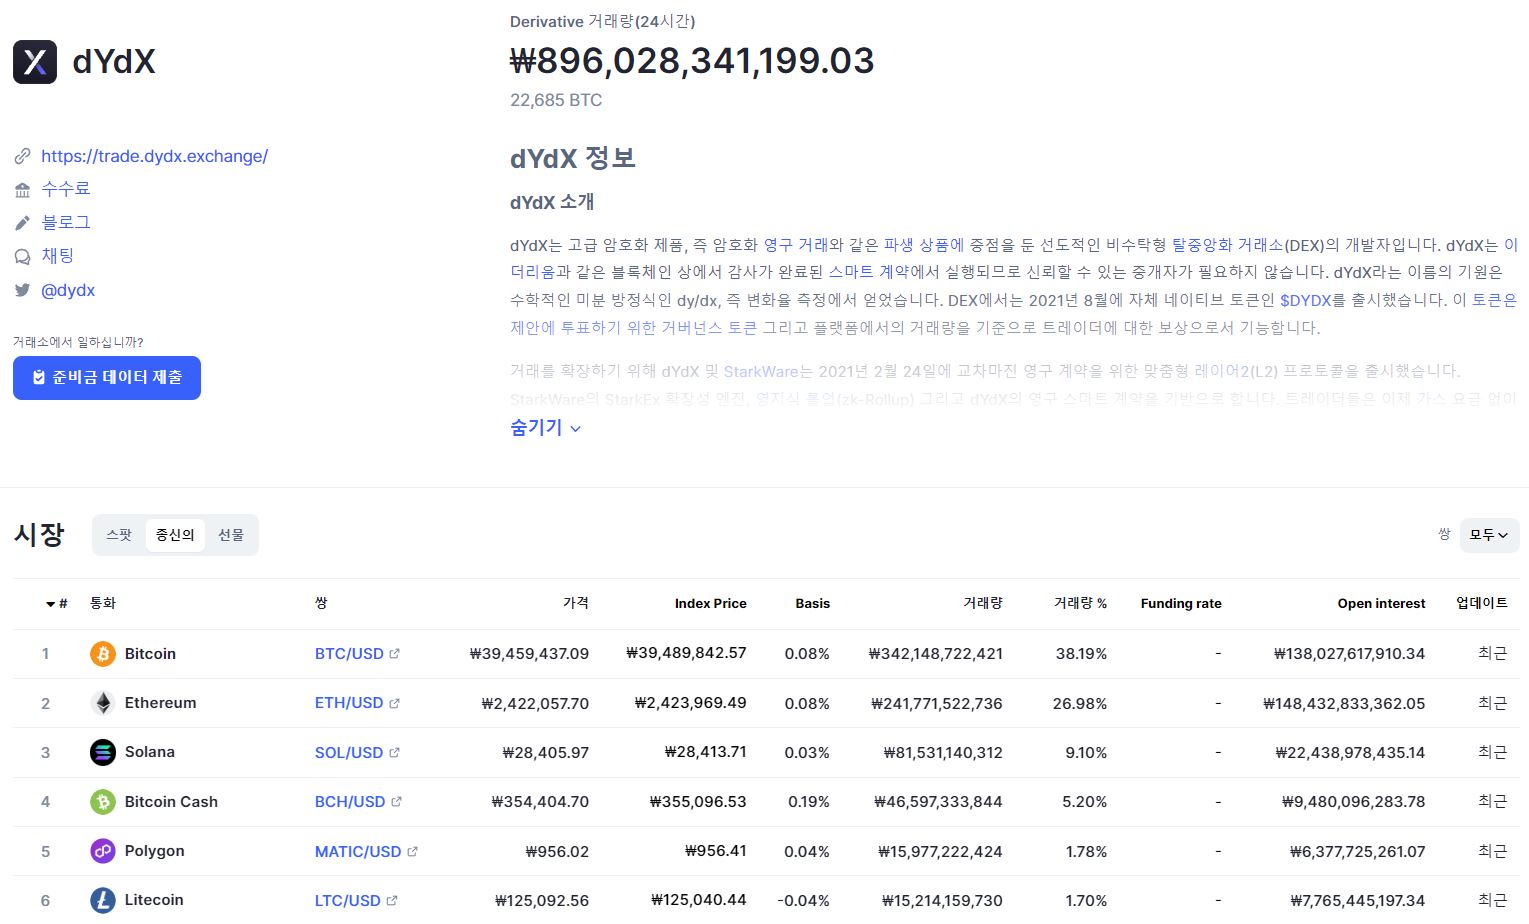Sort by the 거래량 volume column header
The height and width of the screenshot is (924, 1529).
tap(983, 603)
